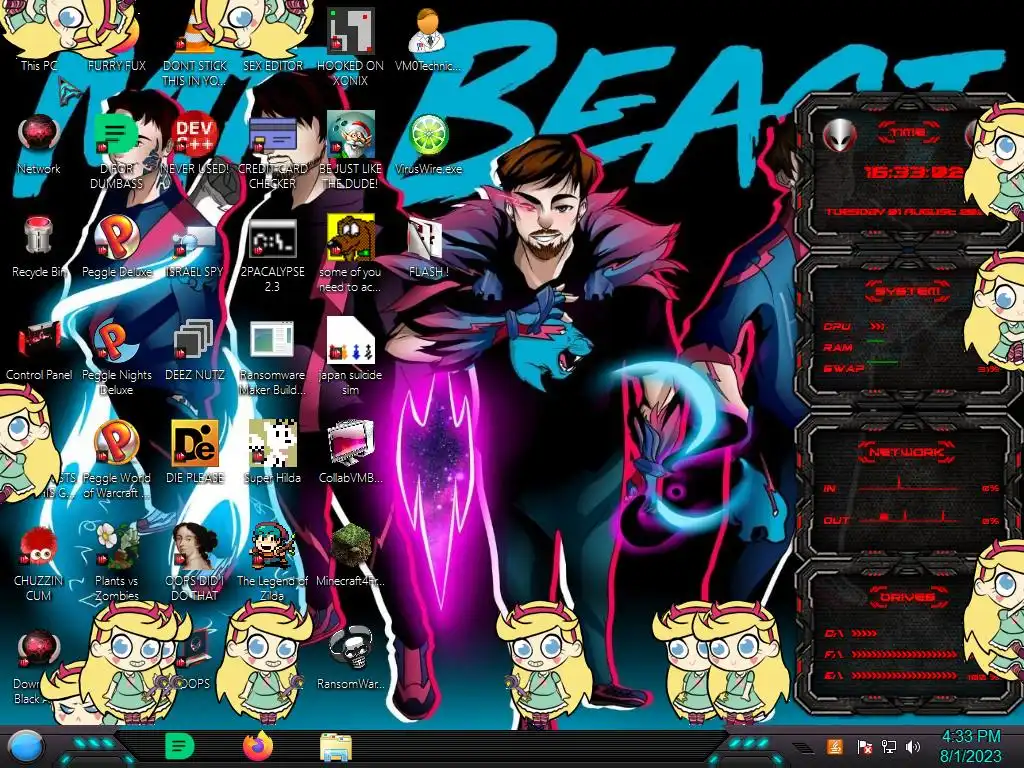
Task: Open the volume speaker tray icon
Action: (x=913, y=746)
